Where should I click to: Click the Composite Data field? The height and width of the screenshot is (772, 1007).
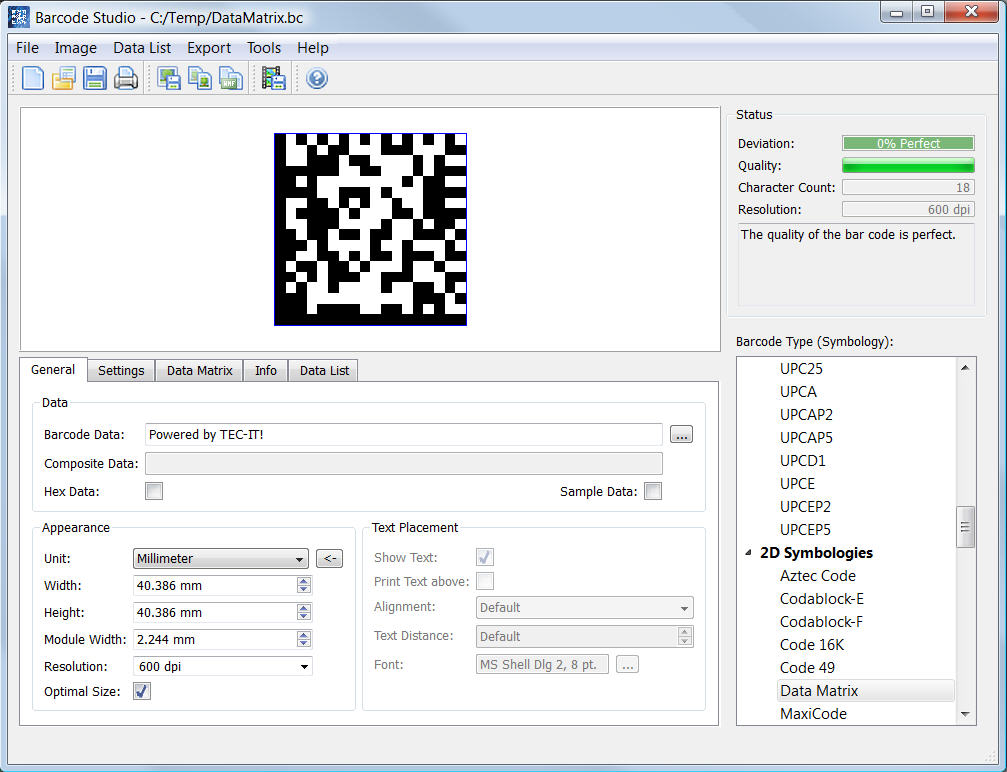click(403, 464)
